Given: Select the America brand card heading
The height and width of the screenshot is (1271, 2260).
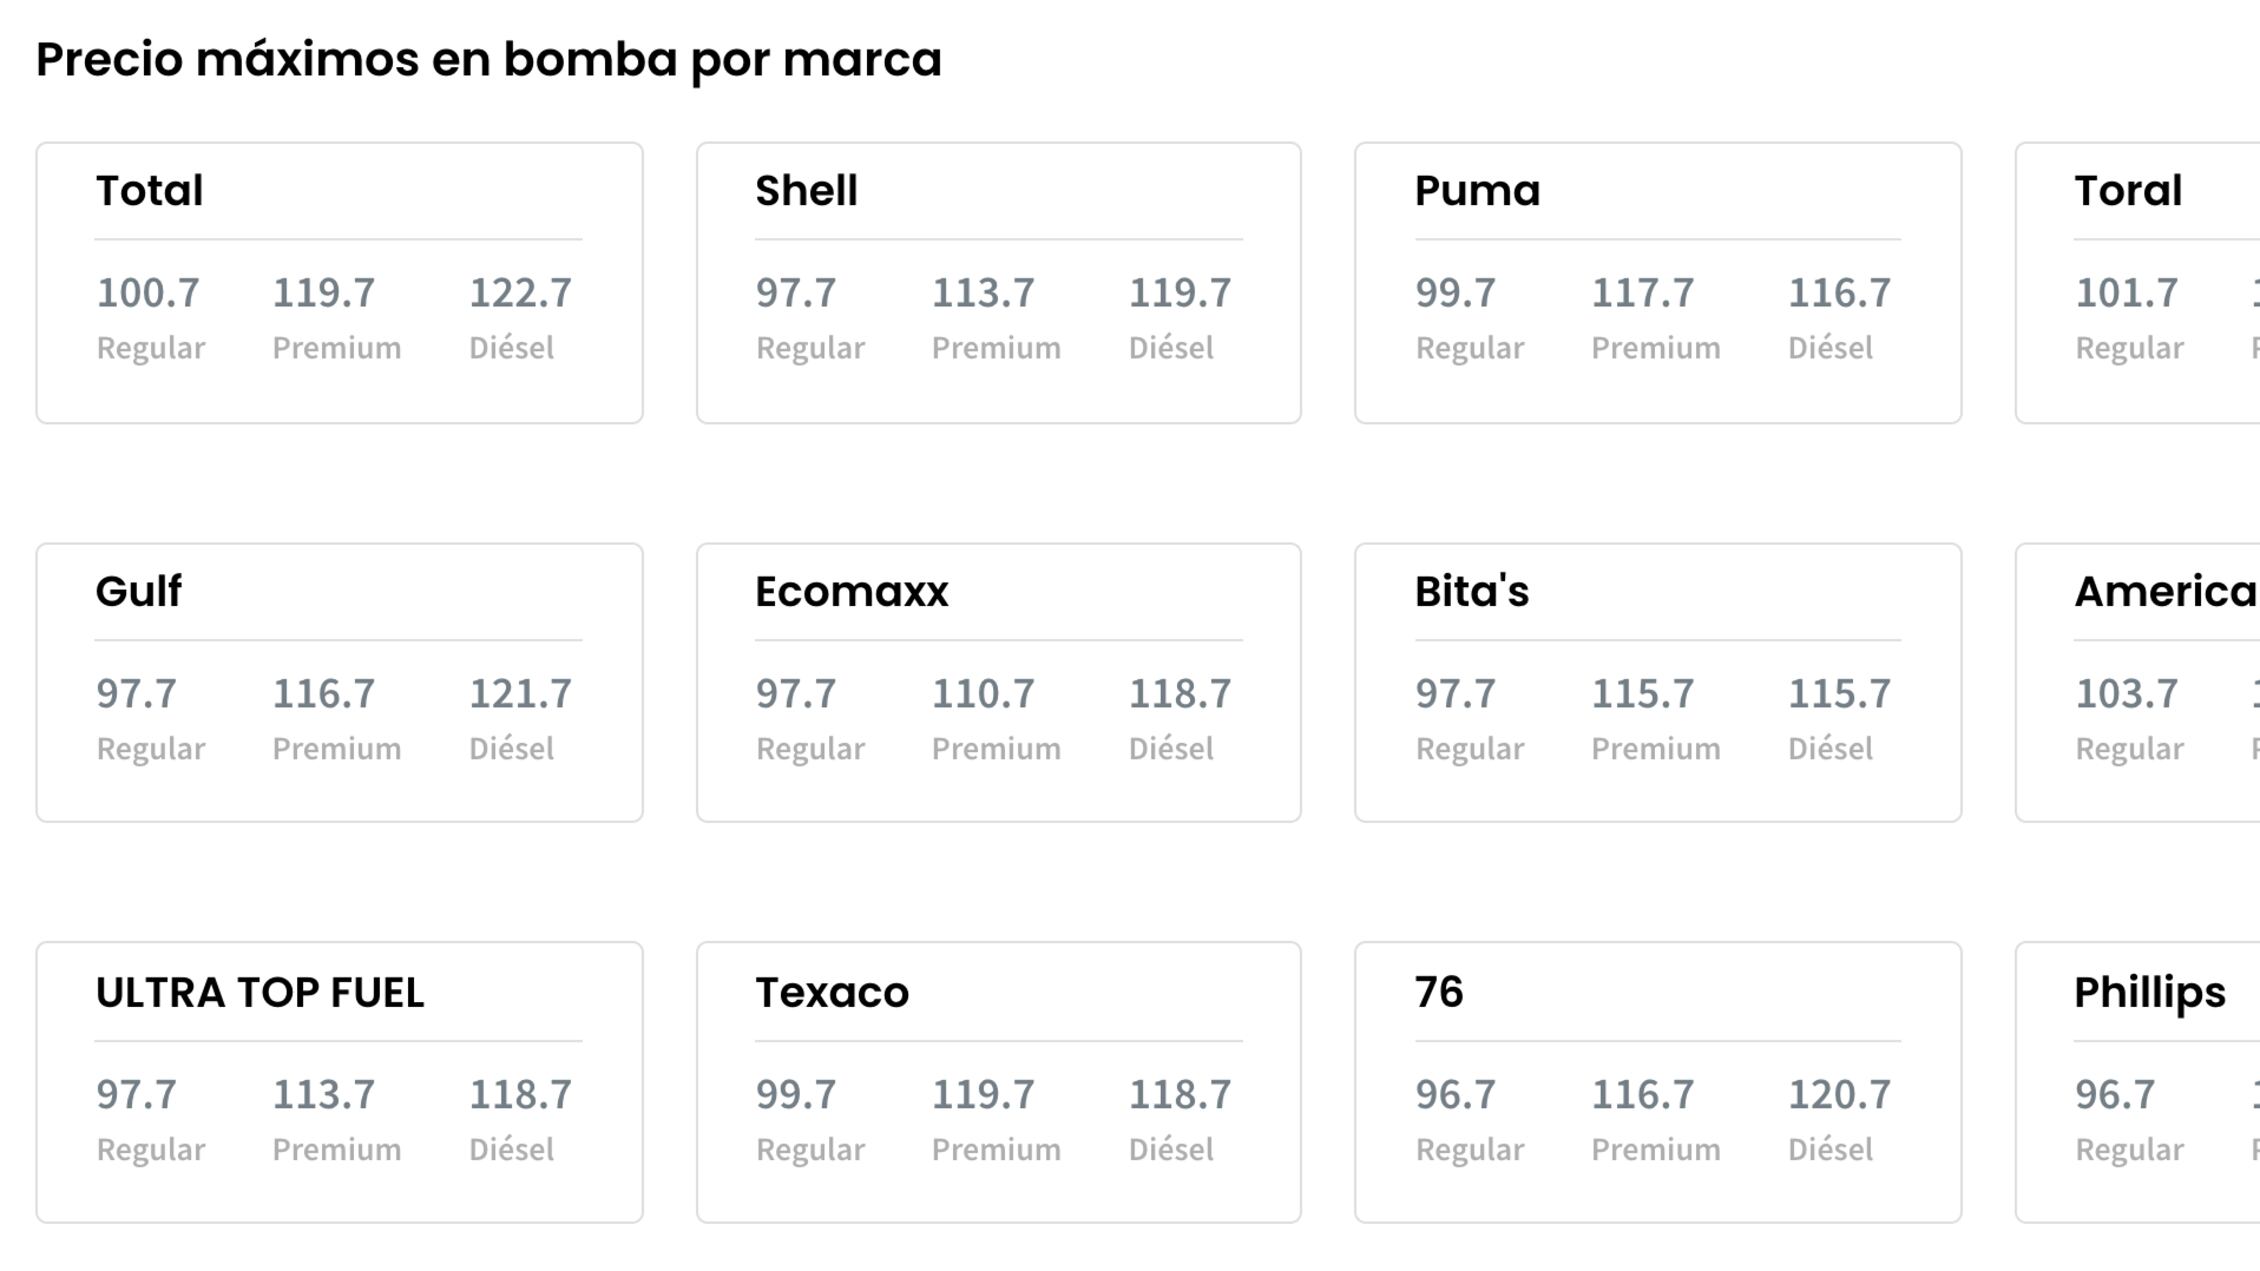Looking at the screenshot, I should 2165,592.
